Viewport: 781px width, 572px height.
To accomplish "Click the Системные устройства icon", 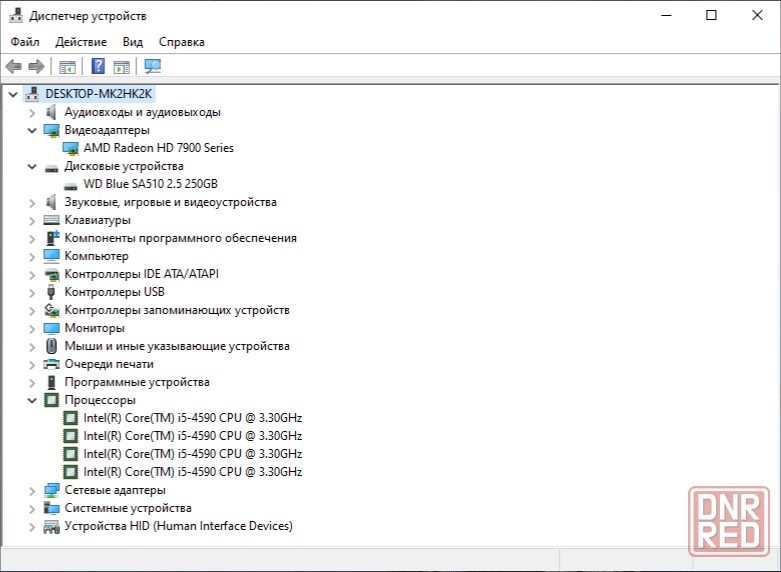I will [x=51, y=508].
